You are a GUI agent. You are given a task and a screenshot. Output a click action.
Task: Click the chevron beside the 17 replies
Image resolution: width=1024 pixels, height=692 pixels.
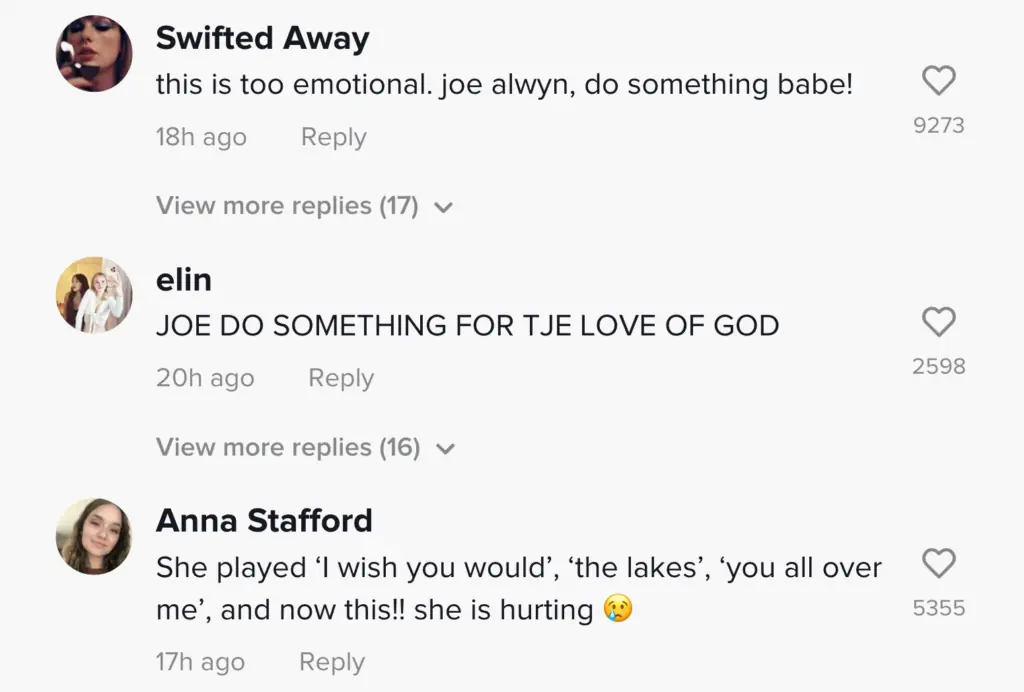[x=445, y=208]
